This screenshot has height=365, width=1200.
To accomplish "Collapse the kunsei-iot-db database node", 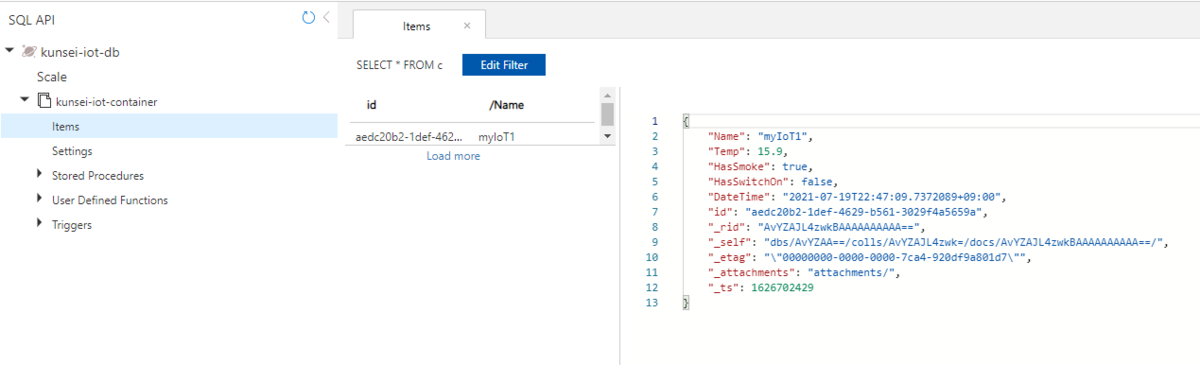I will (x=9, y=51).
